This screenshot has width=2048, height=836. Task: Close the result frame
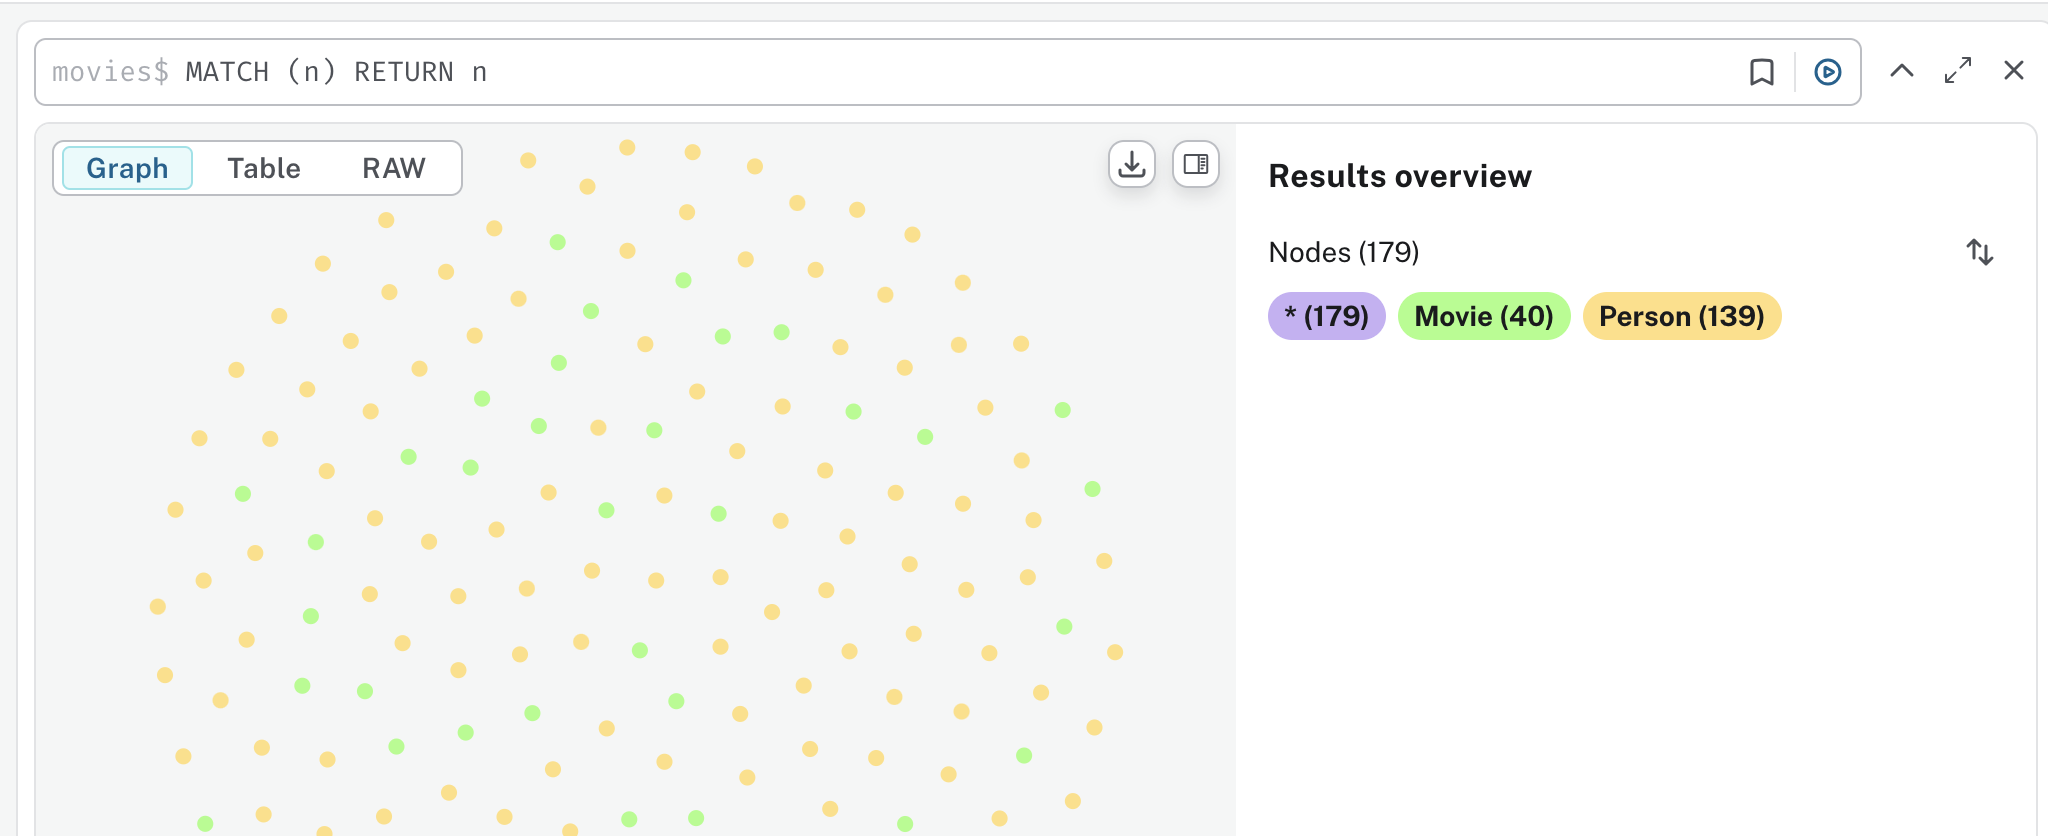point(2013,71)
